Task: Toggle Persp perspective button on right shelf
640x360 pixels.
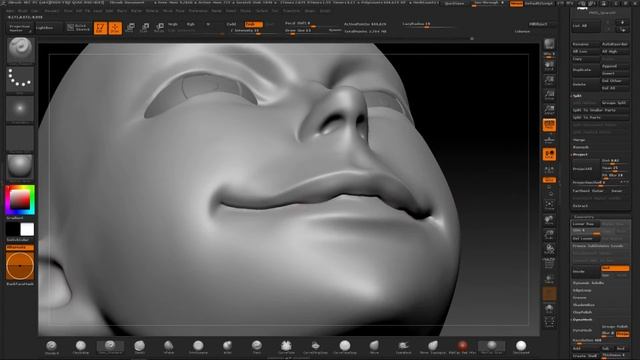Action: click(549, 125)
